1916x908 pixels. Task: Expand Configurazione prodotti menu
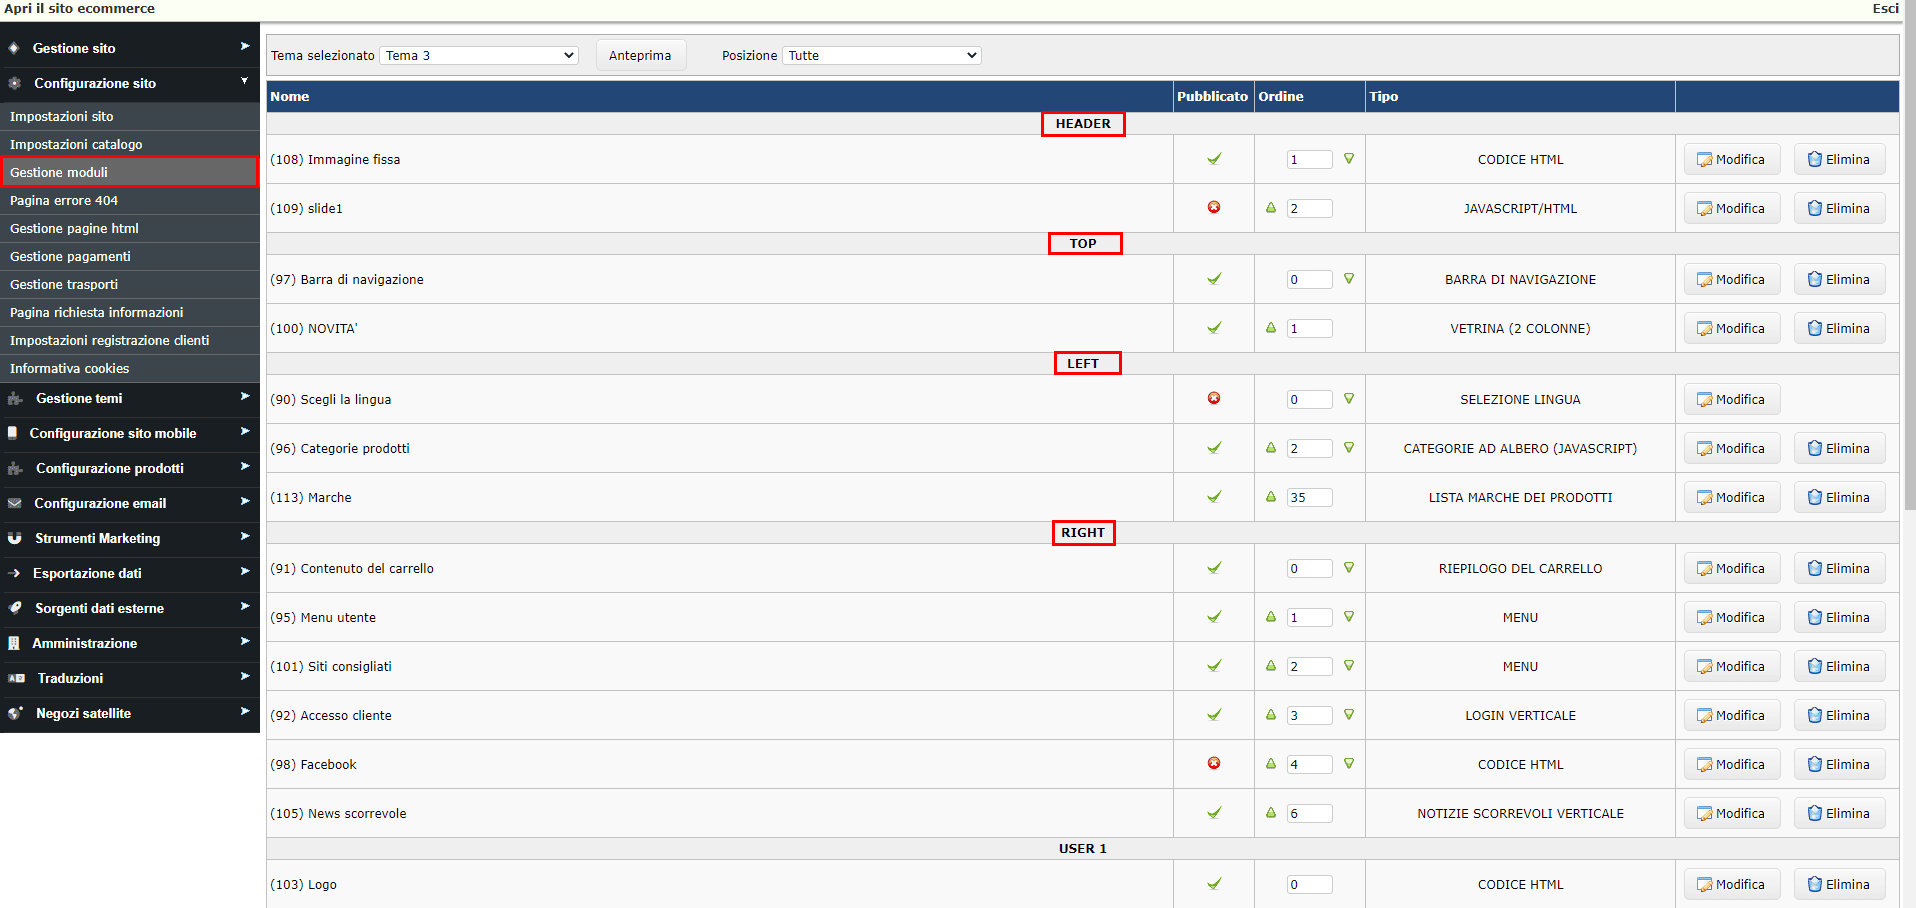130,468
